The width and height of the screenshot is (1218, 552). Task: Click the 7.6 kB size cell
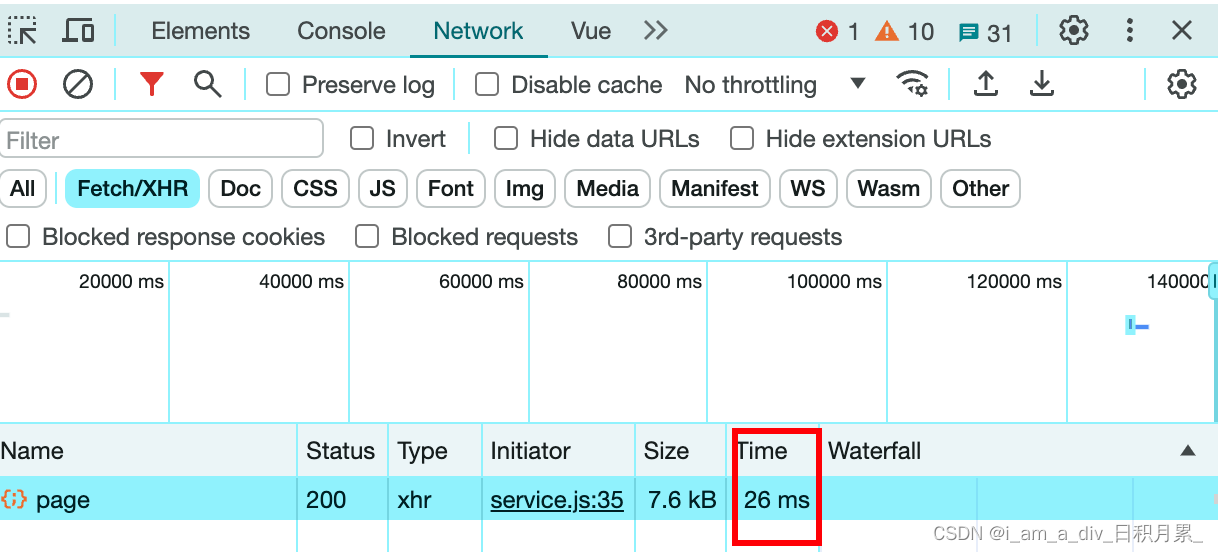click(680, 499)
